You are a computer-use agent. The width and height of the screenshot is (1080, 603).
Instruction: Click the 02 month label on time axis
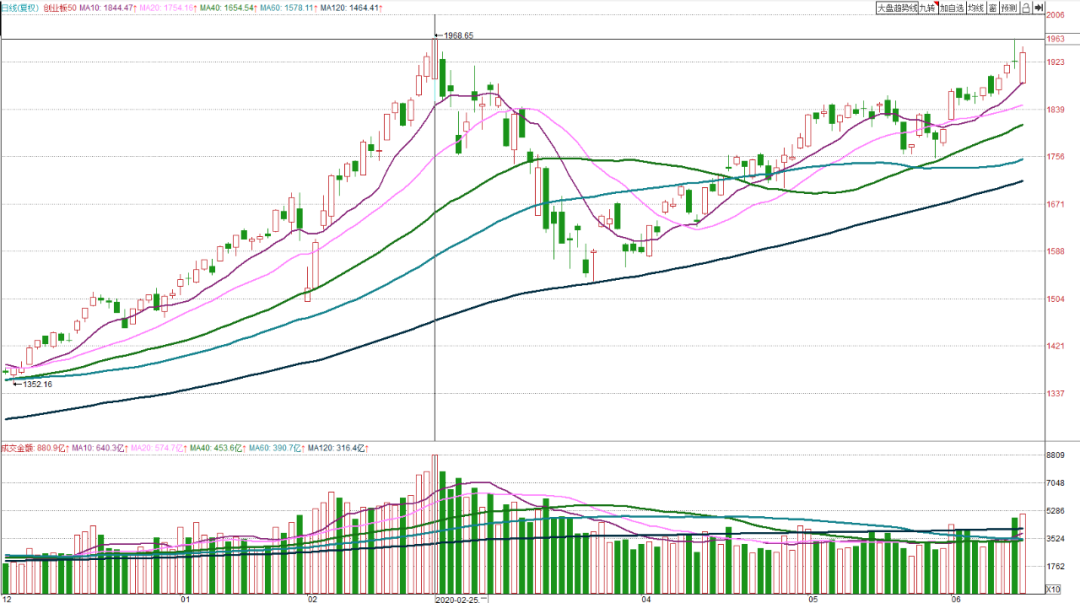click(313, 599)
